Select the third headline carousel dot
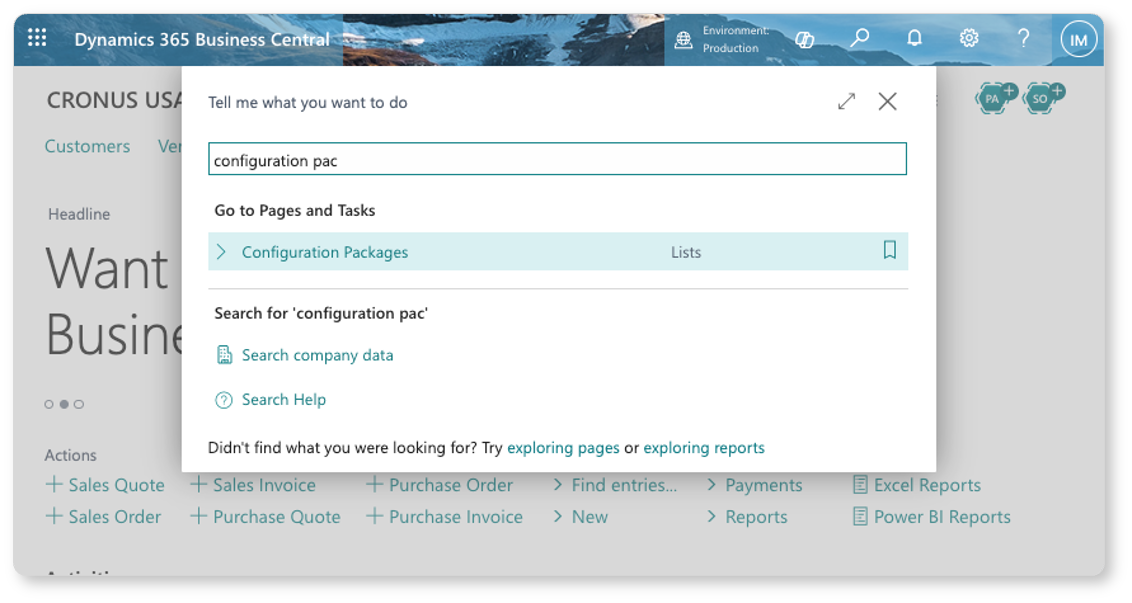This screenshot has width=1132, height=603. pyautogui.click(x=79, y=404)
